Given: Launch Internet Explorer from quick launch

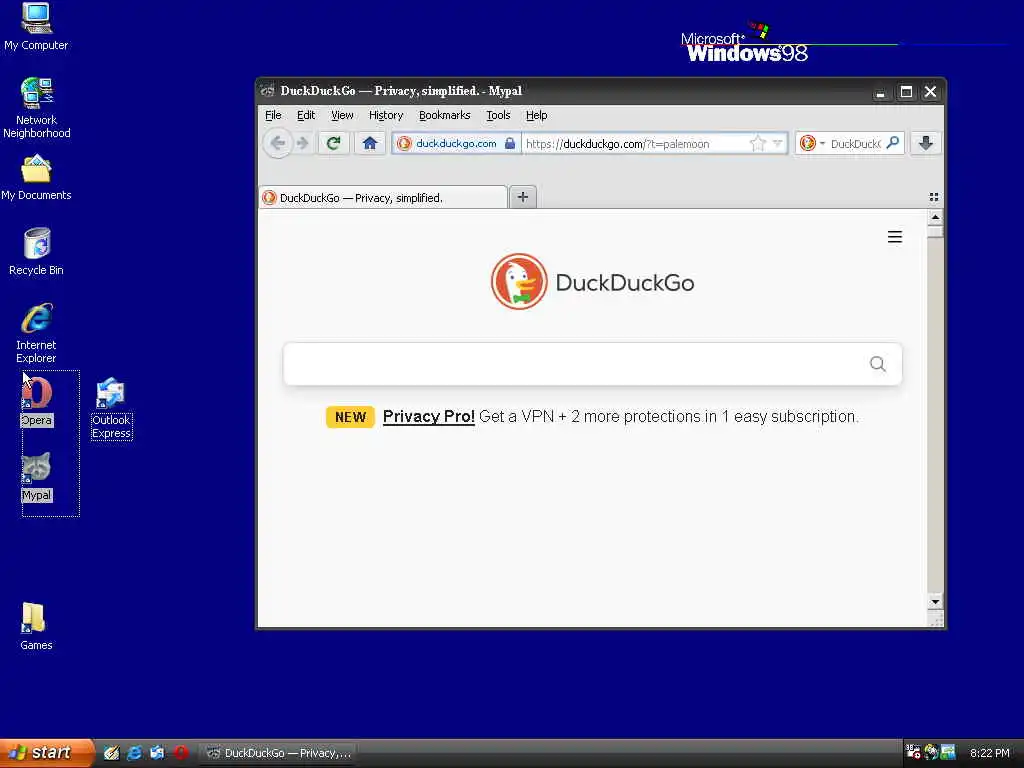Looking at the screenshot, I should (135, 753).
